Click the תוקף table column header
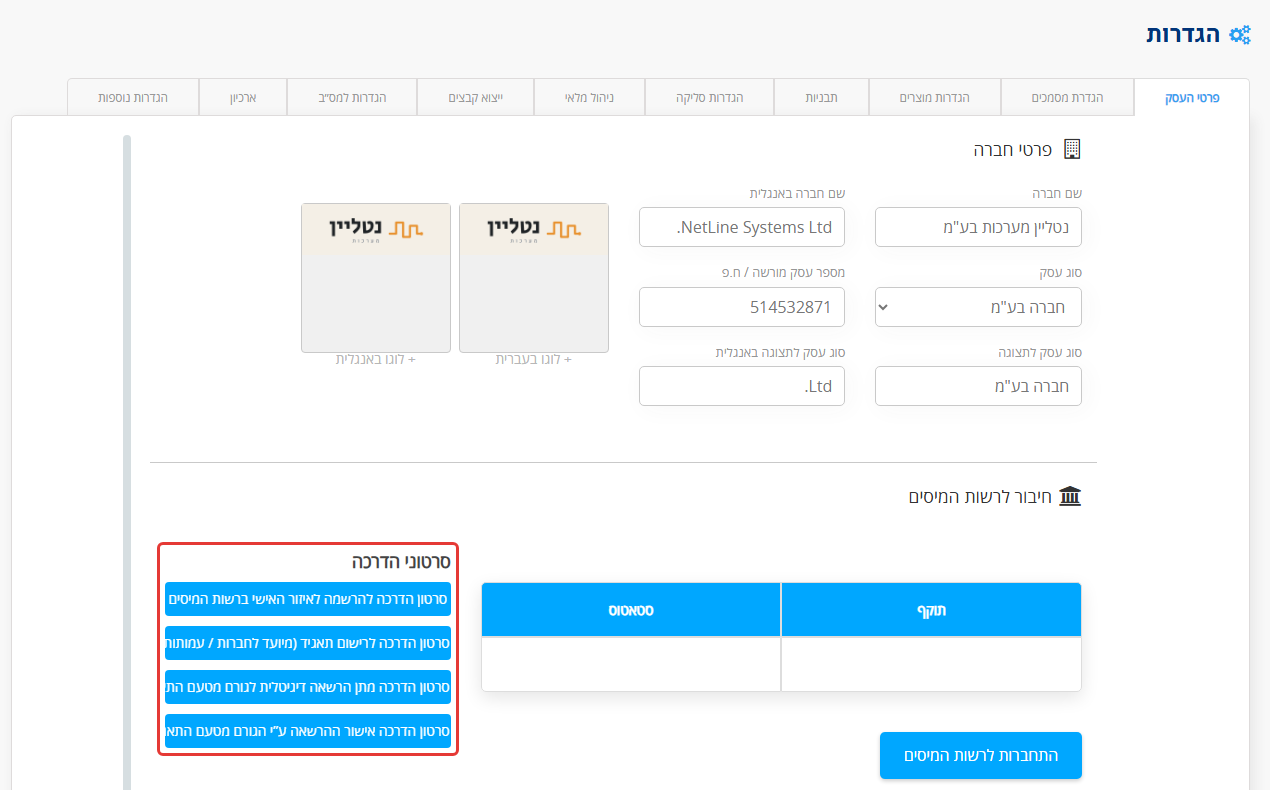 coord(931,610)
